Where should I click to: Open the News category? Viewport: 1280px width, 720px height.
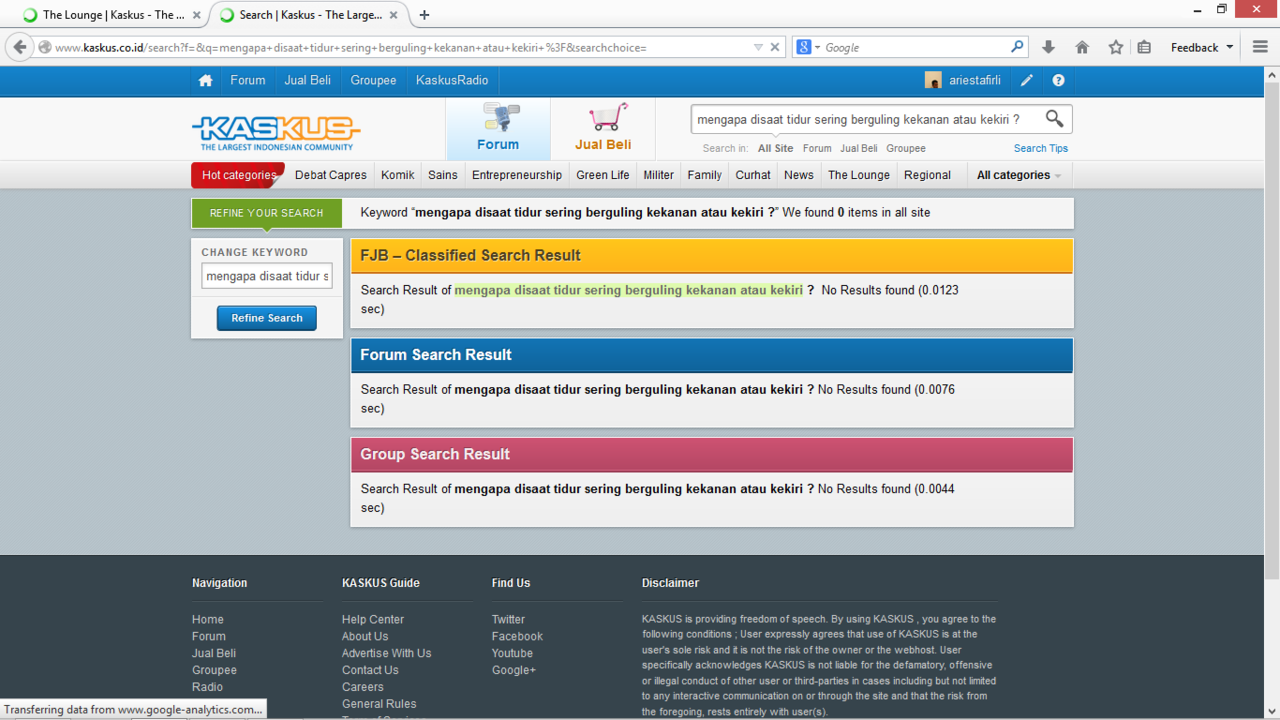point(799,175)
